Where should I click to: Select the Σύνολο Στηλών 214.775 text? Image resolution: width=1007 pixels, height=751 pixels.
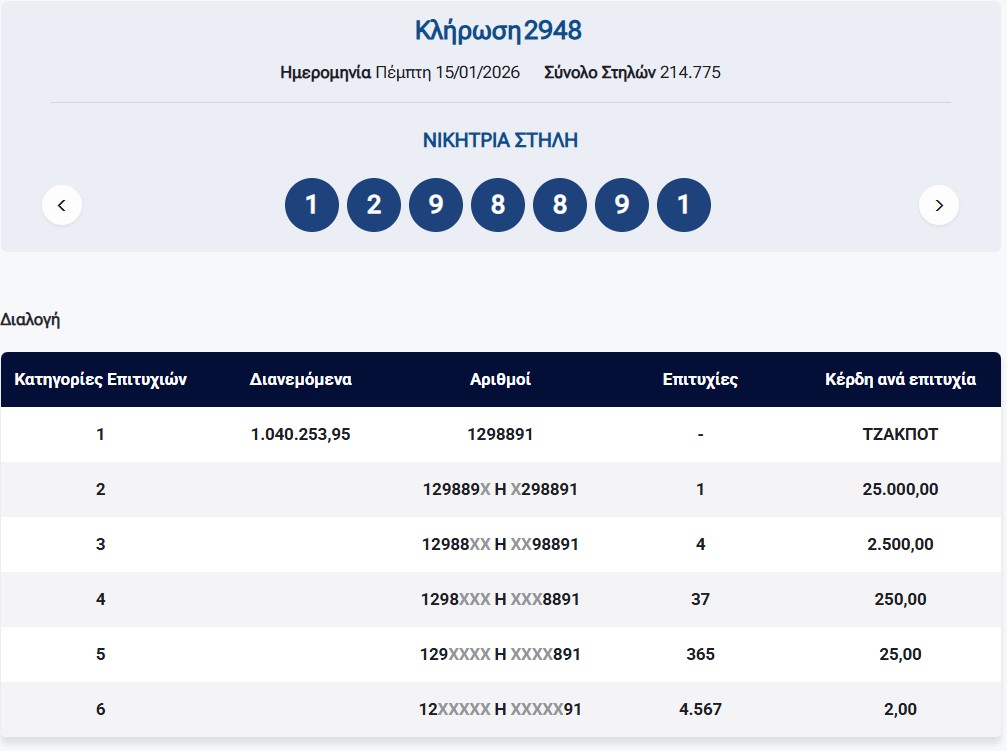pos(632,73)
